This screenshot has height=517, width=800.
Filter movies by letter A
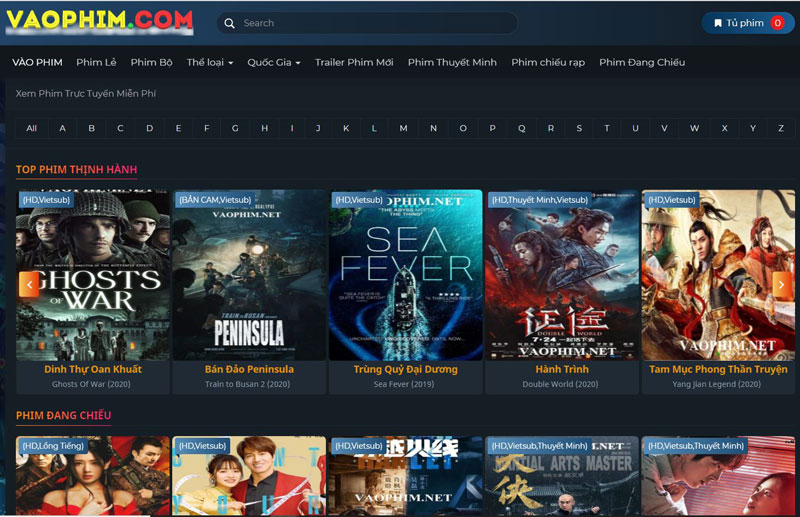tap(62, 128)
